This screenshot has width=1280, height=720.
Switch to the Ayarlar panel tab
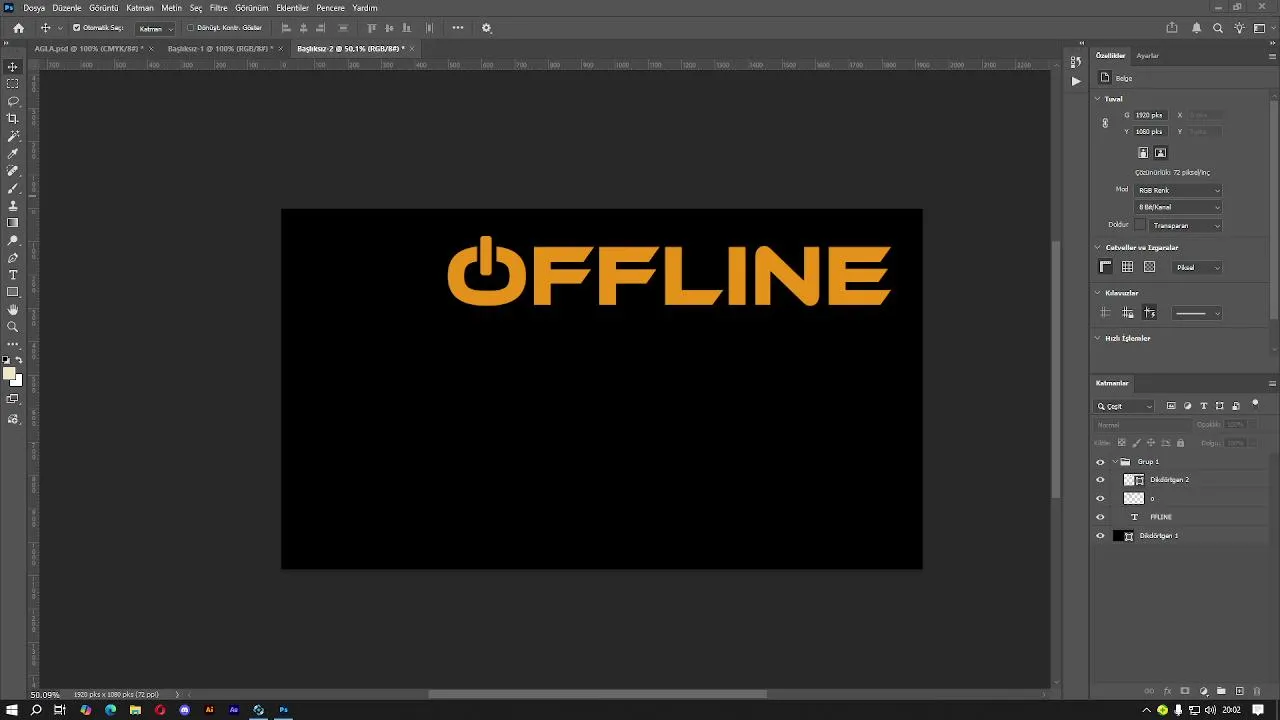tap(1147, 56)
